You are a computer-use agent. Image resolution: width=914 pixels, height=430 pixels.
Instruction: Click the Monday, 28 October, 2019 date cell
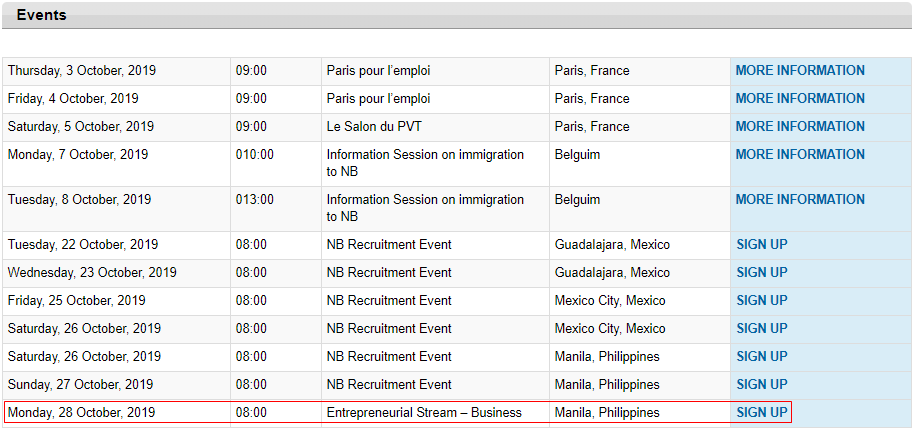point(82,413)
